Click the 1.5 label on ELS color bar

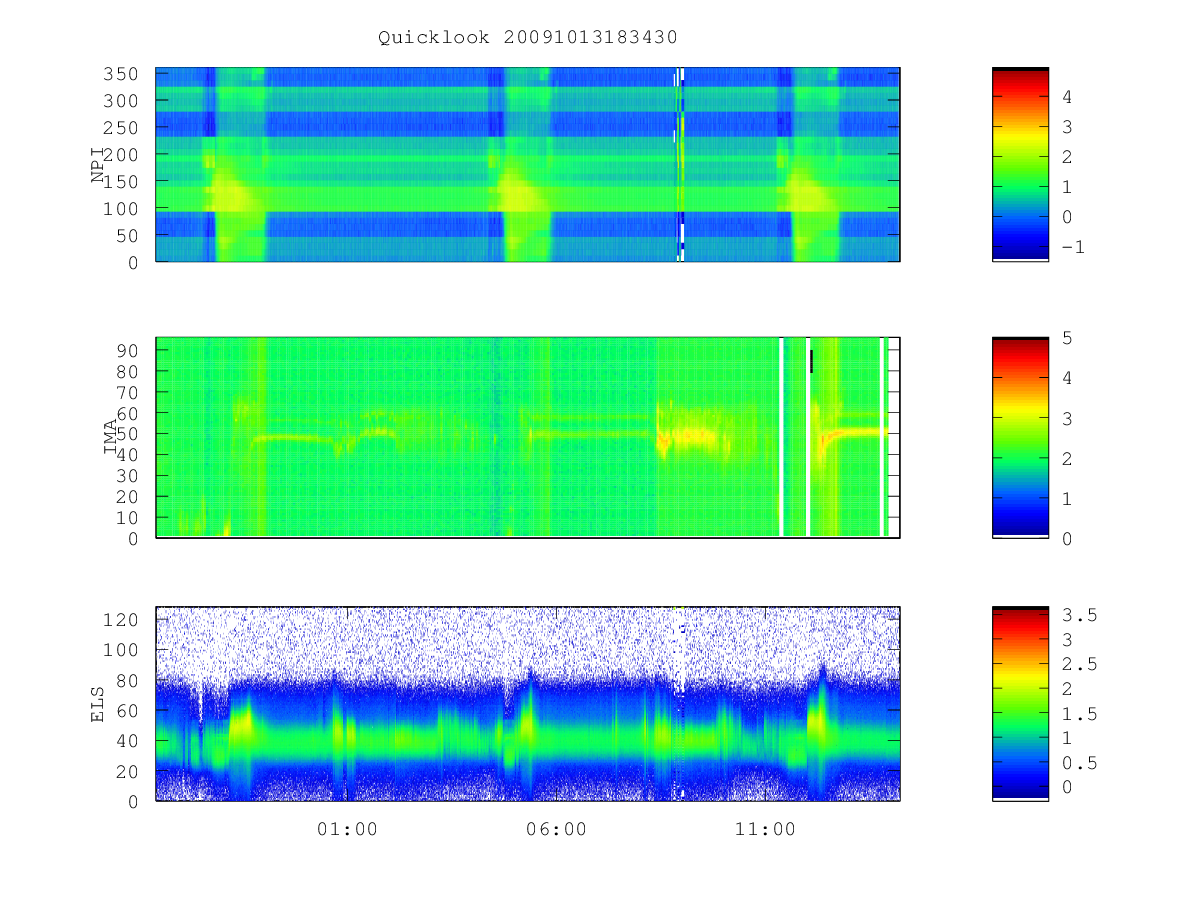[1079, 713]
